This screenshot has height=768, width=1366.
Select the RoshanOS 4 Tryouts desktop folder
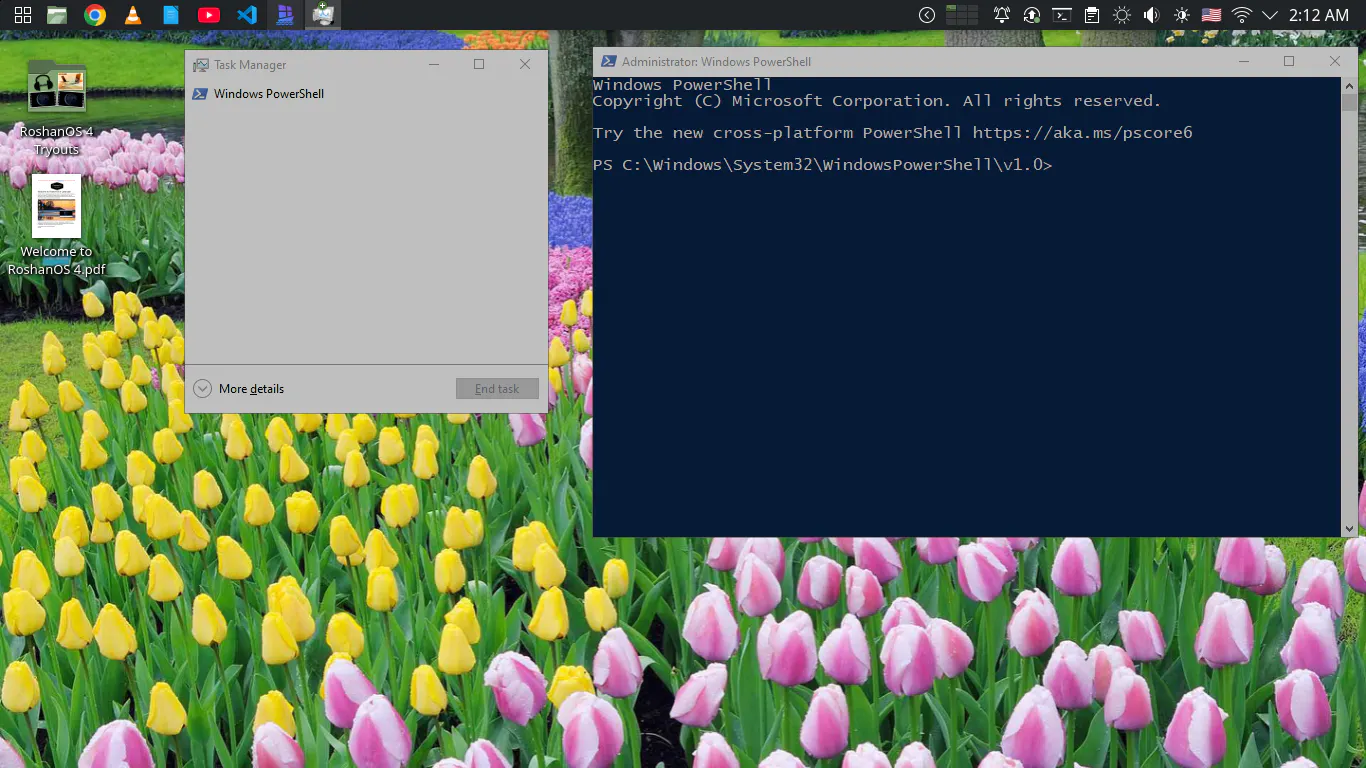tap(57, 110)
